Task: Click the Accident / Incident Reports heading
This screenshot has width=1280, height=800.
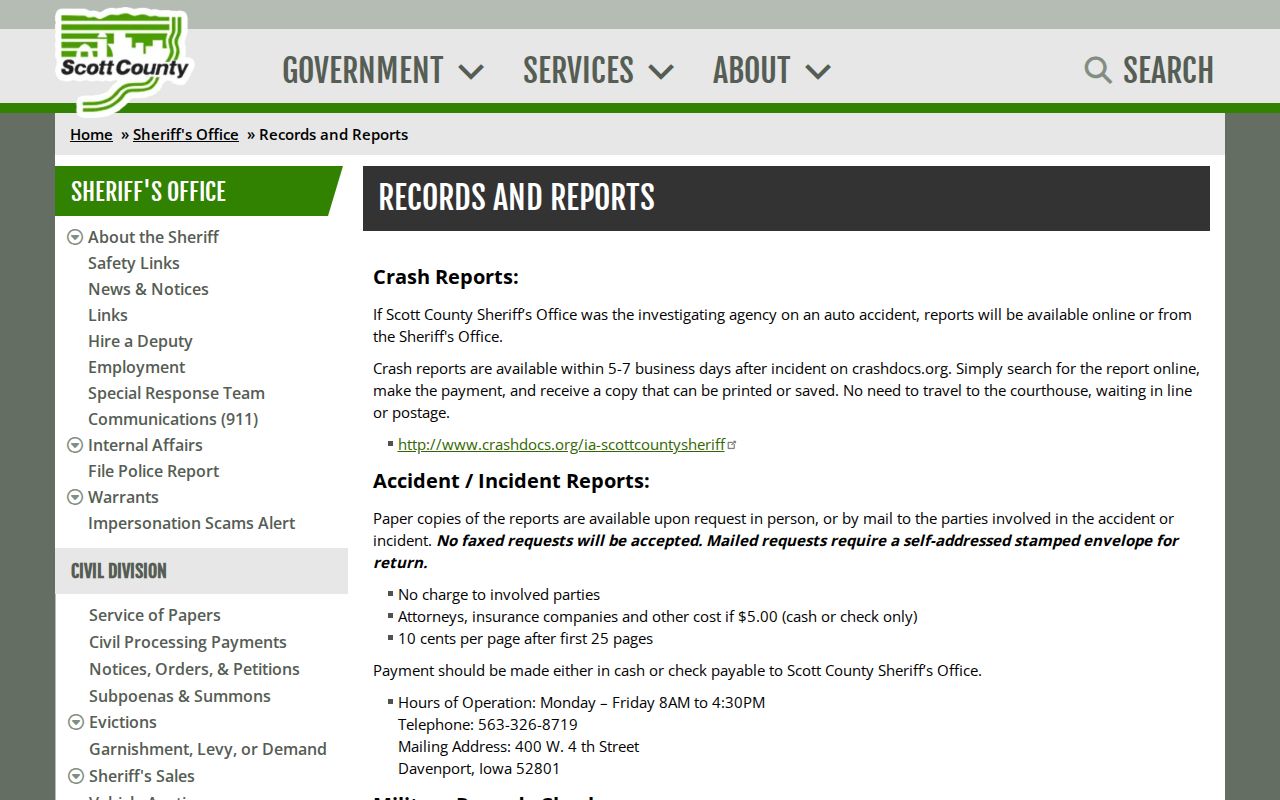Action: [511, 481]
